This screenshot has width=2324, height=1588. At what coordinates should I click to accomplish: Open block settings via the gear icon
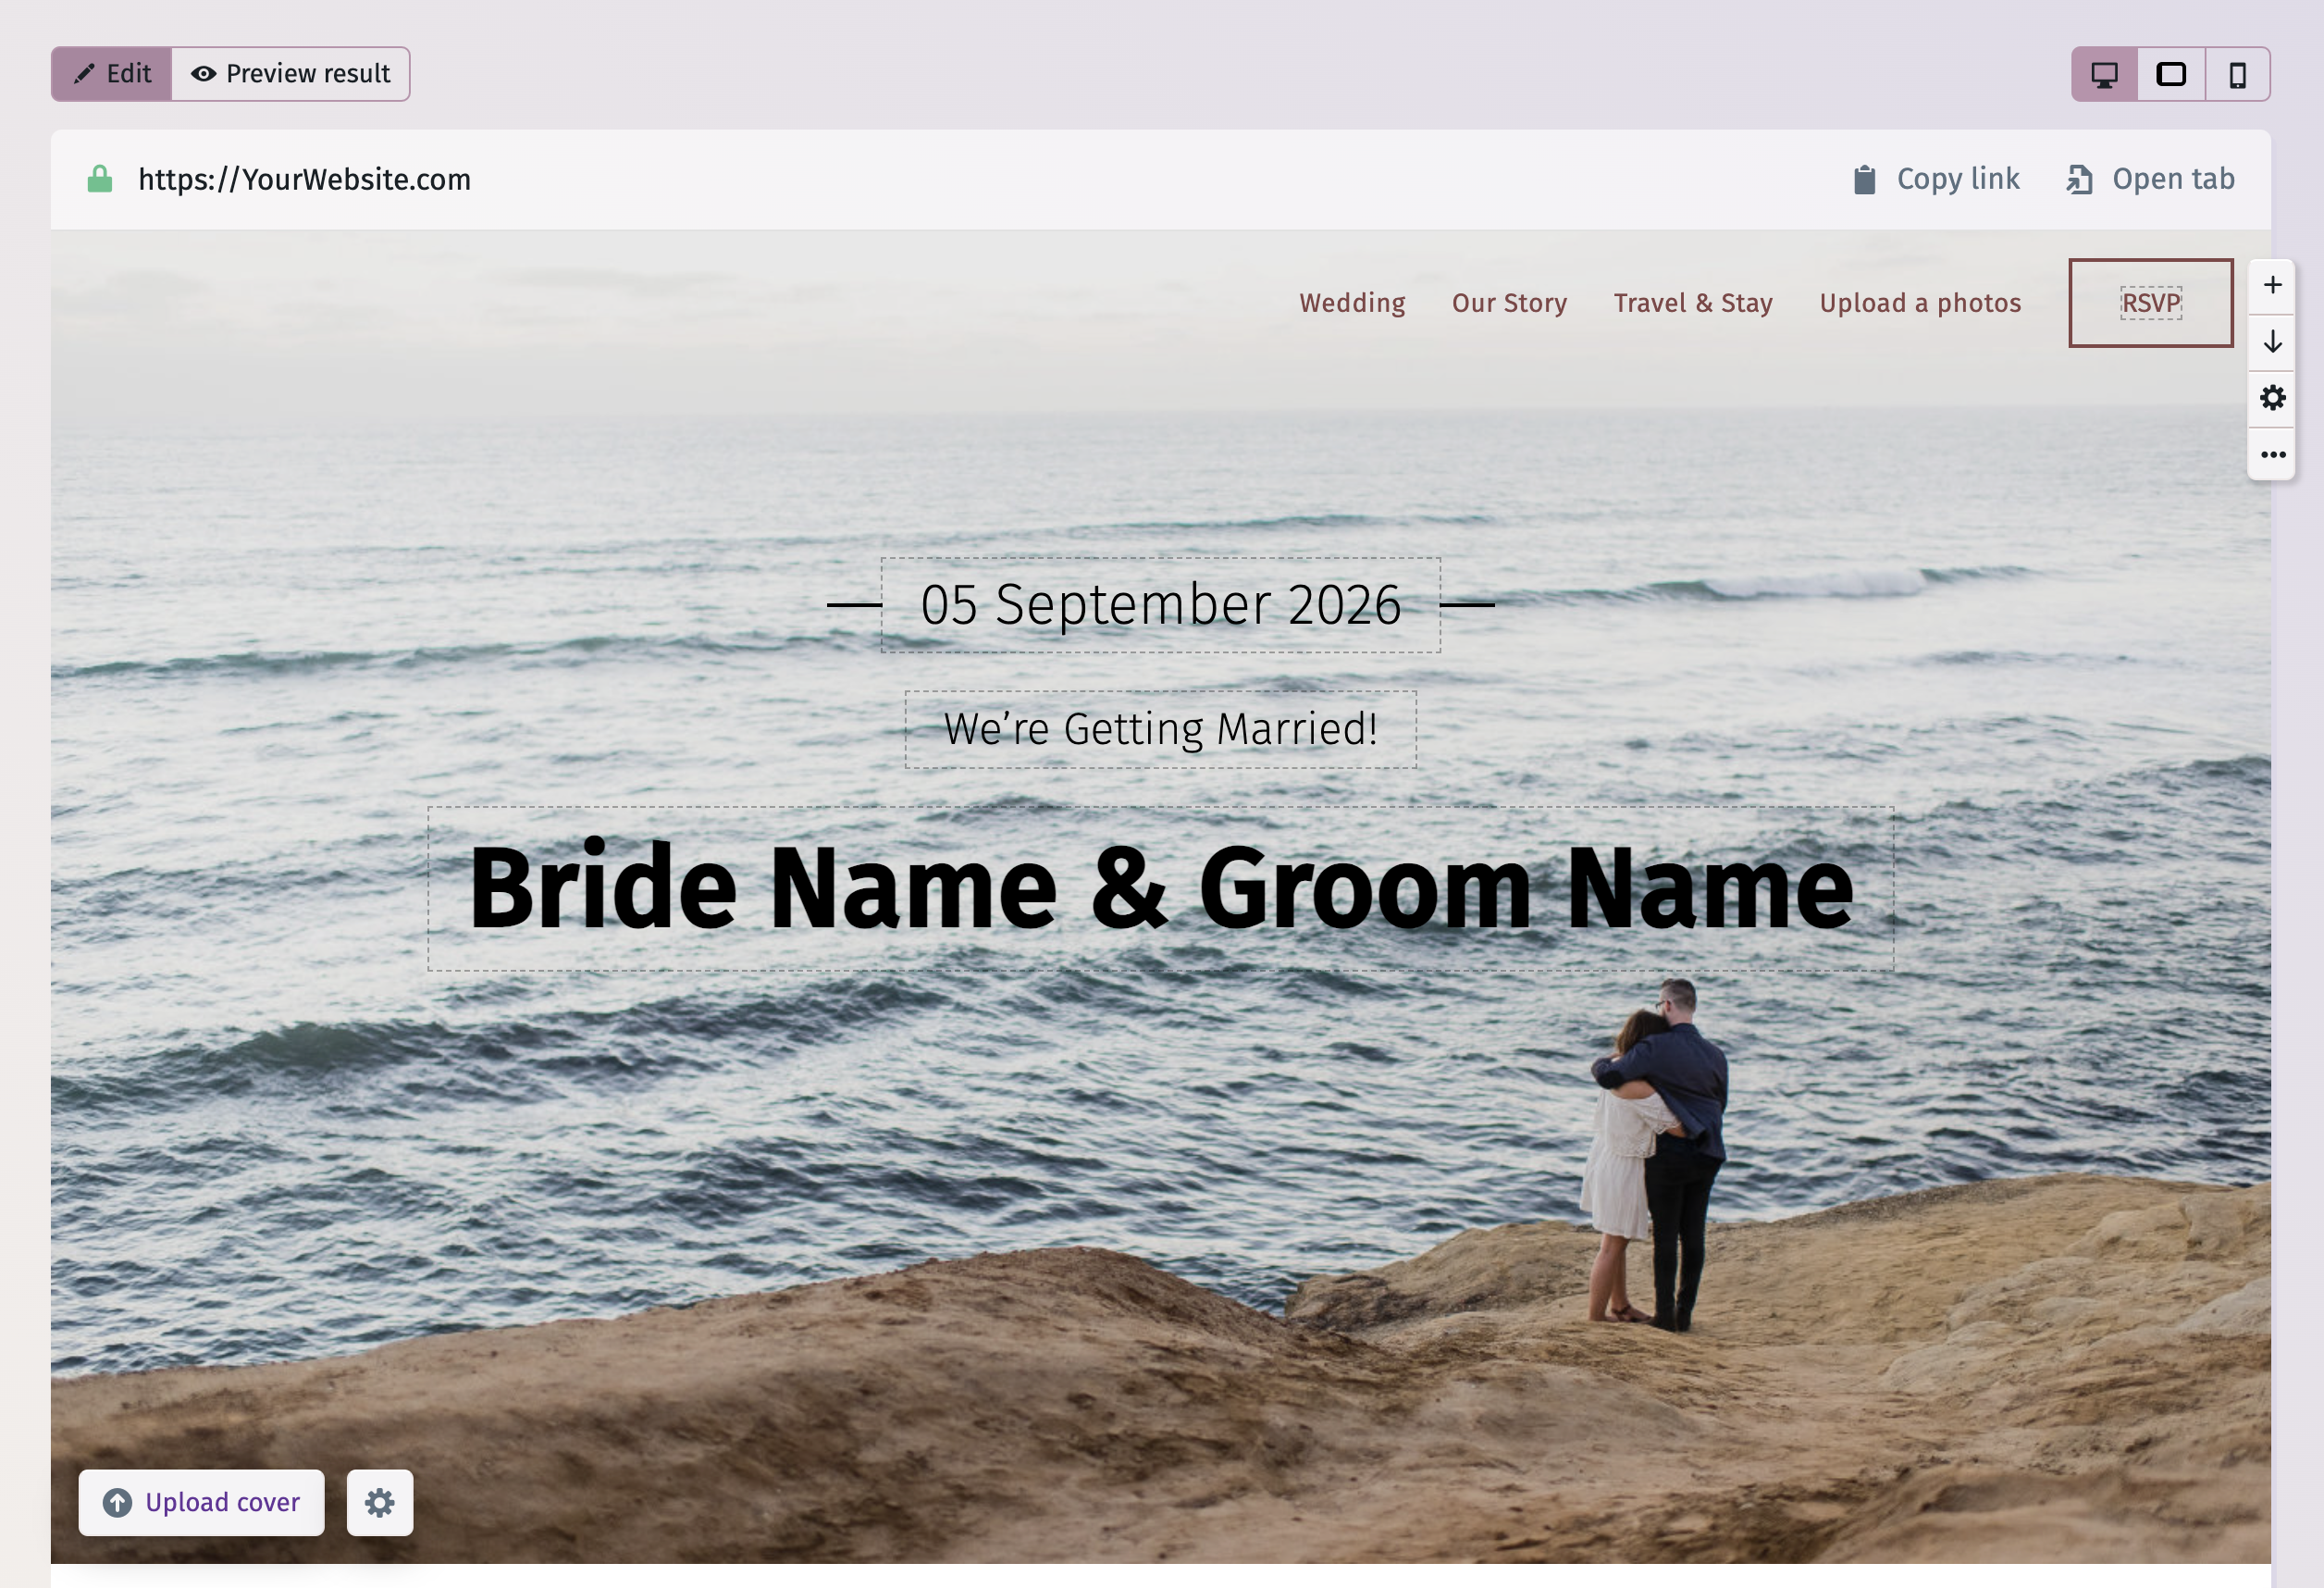click(x=2272, y=399)
